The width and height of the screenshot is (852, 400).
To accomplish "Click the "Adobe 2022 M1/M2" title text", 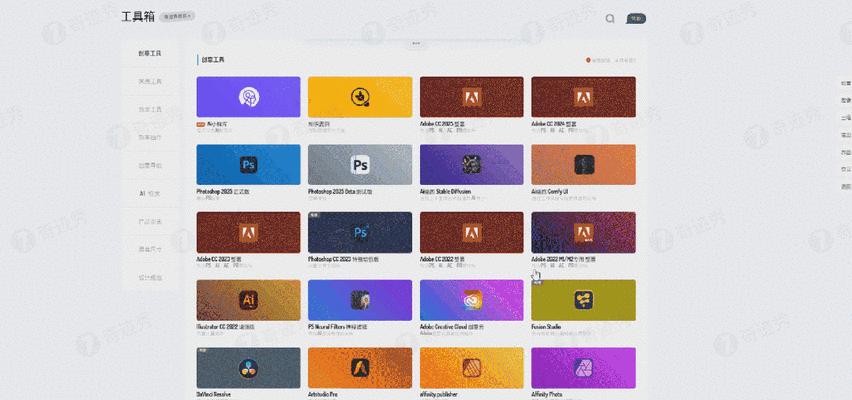I will (563, 260).
